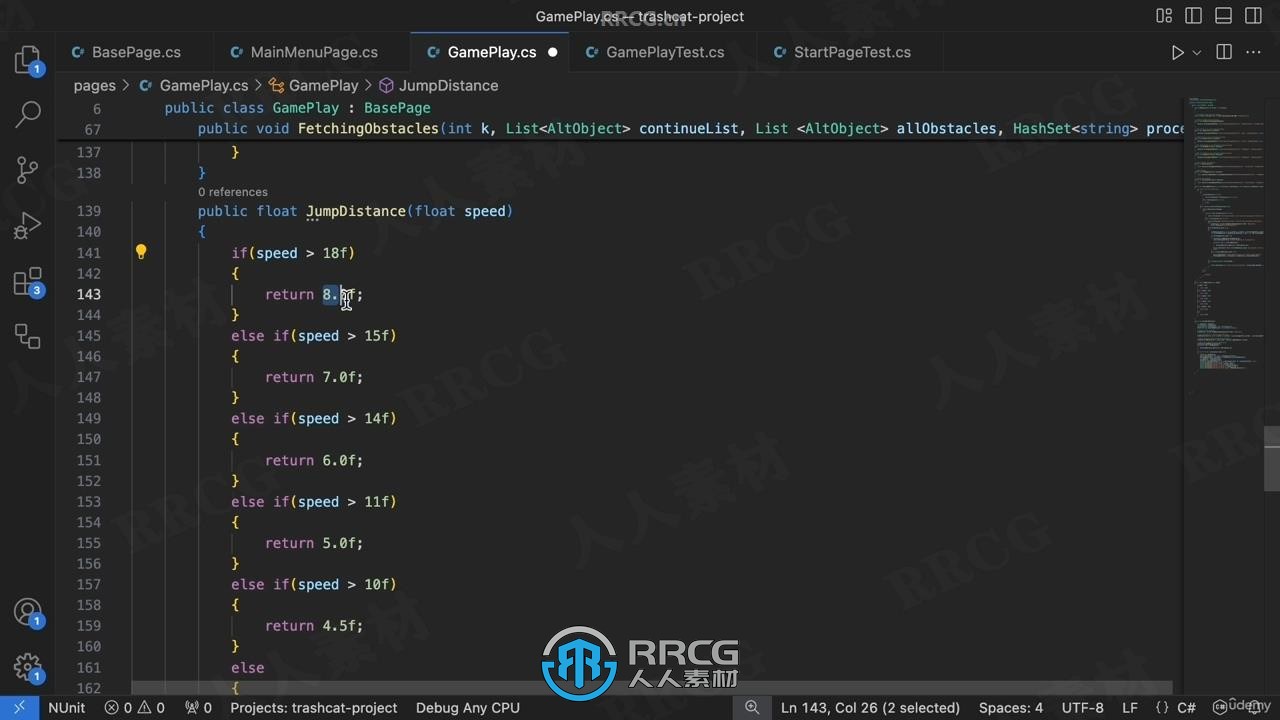Click the curly braces language status icon

[1161, 708]
